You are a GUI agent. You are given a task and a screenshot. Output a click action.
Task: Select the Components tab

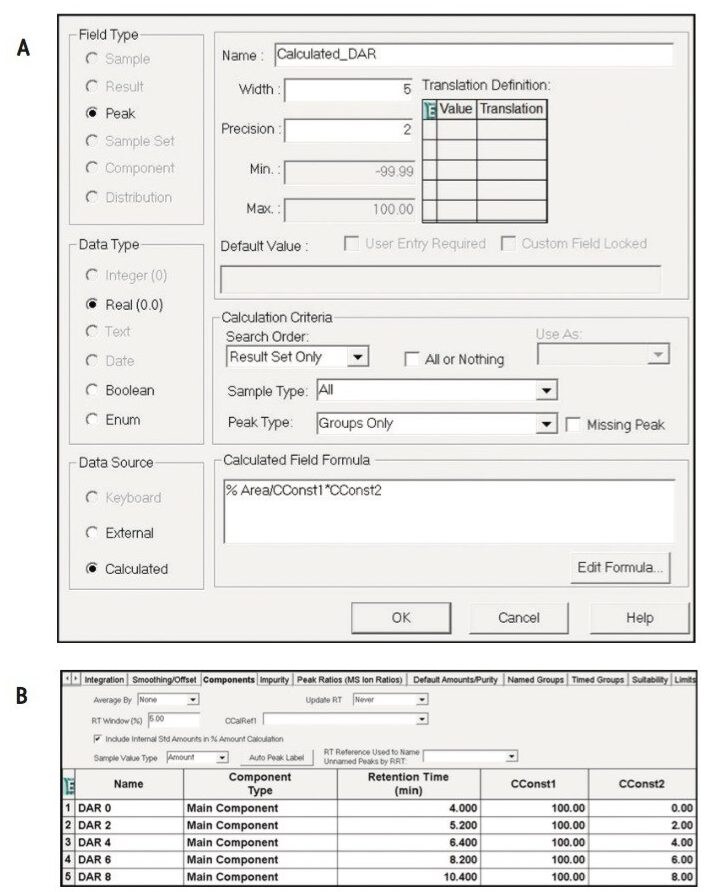coord(229,680)
